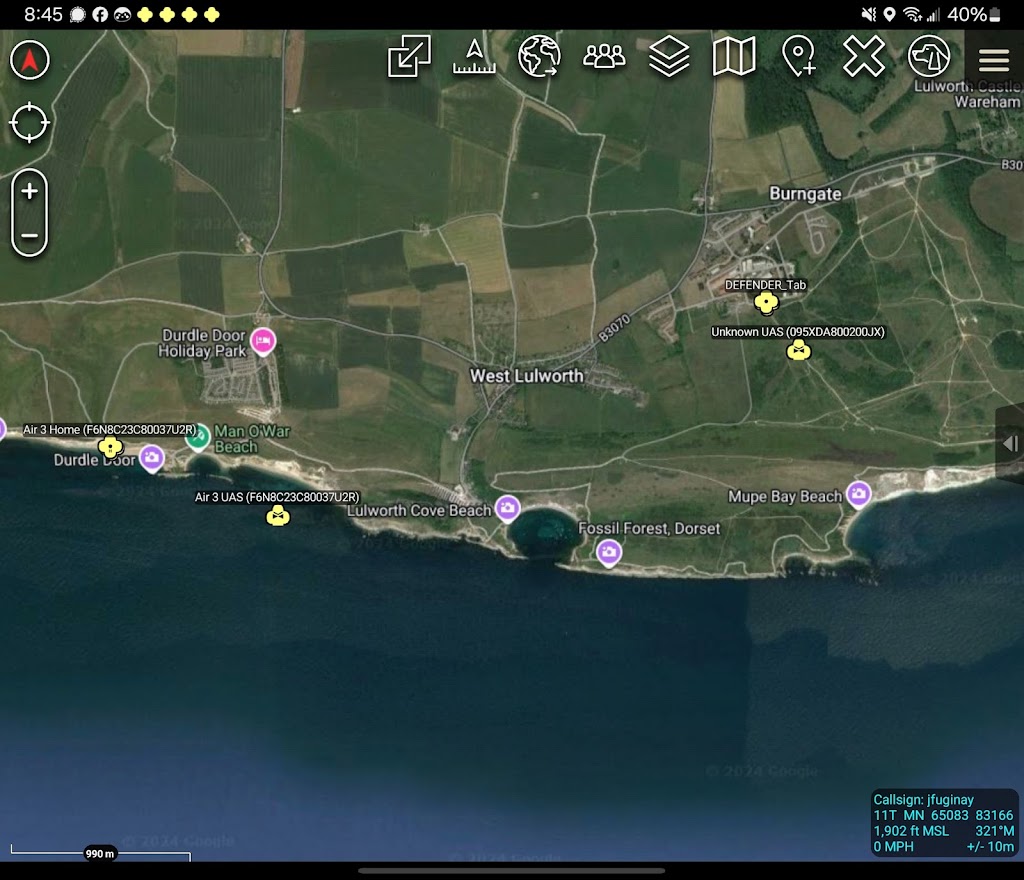This screenshot has height=880, width=1024.
Task: Select the Unknown UAS drone marker
Action: (798, 351)
